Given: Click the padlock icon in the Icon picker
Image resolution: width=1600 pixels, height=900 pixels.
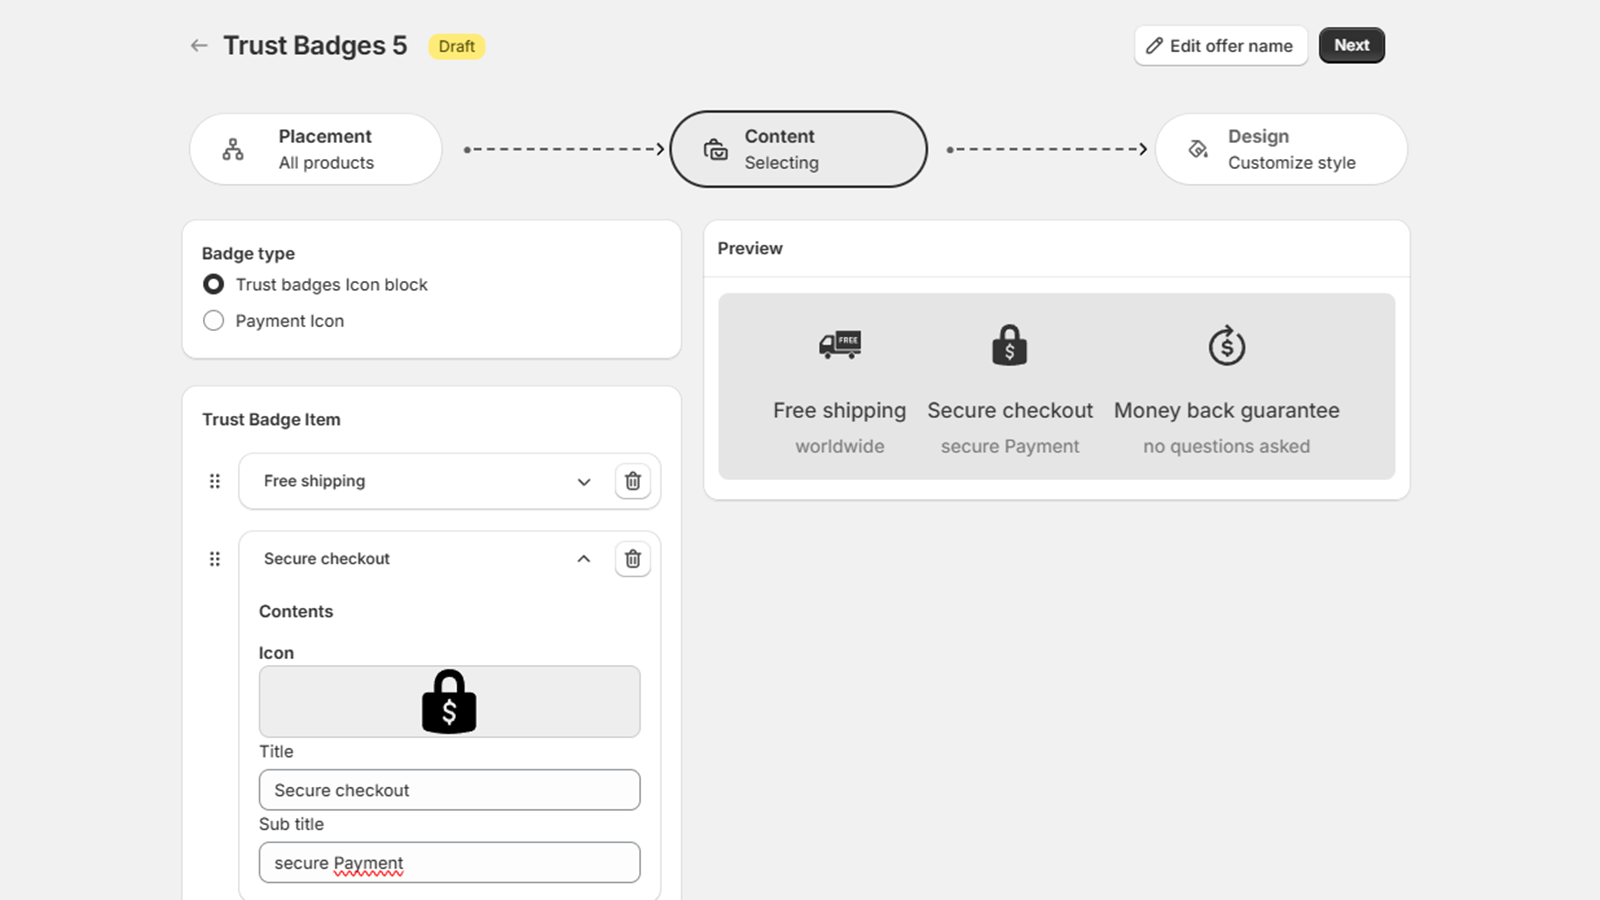Looking at the screenshot, I should coord(449,702).
